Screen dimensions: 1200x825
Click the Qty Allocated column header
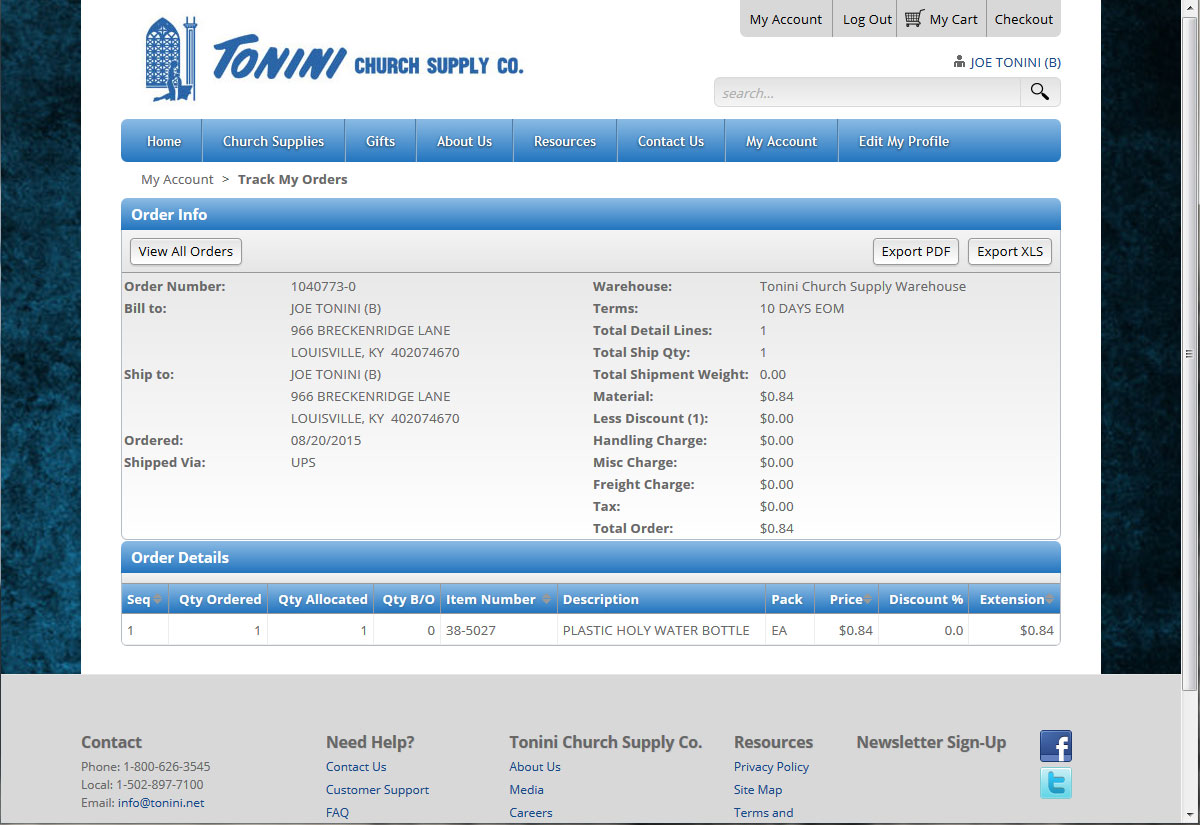click(321, 600)
